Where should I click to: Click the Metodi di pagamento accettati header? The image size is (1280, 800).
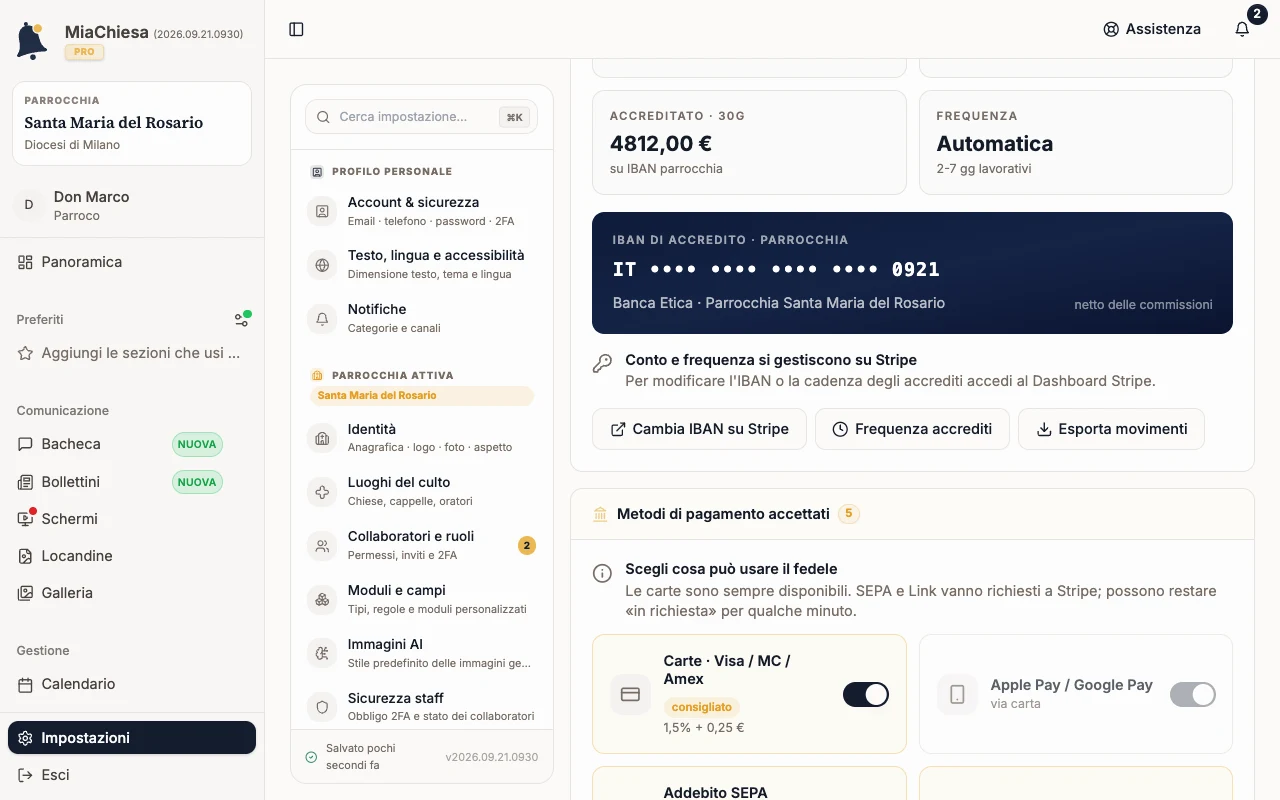click(x=912, y=514)
